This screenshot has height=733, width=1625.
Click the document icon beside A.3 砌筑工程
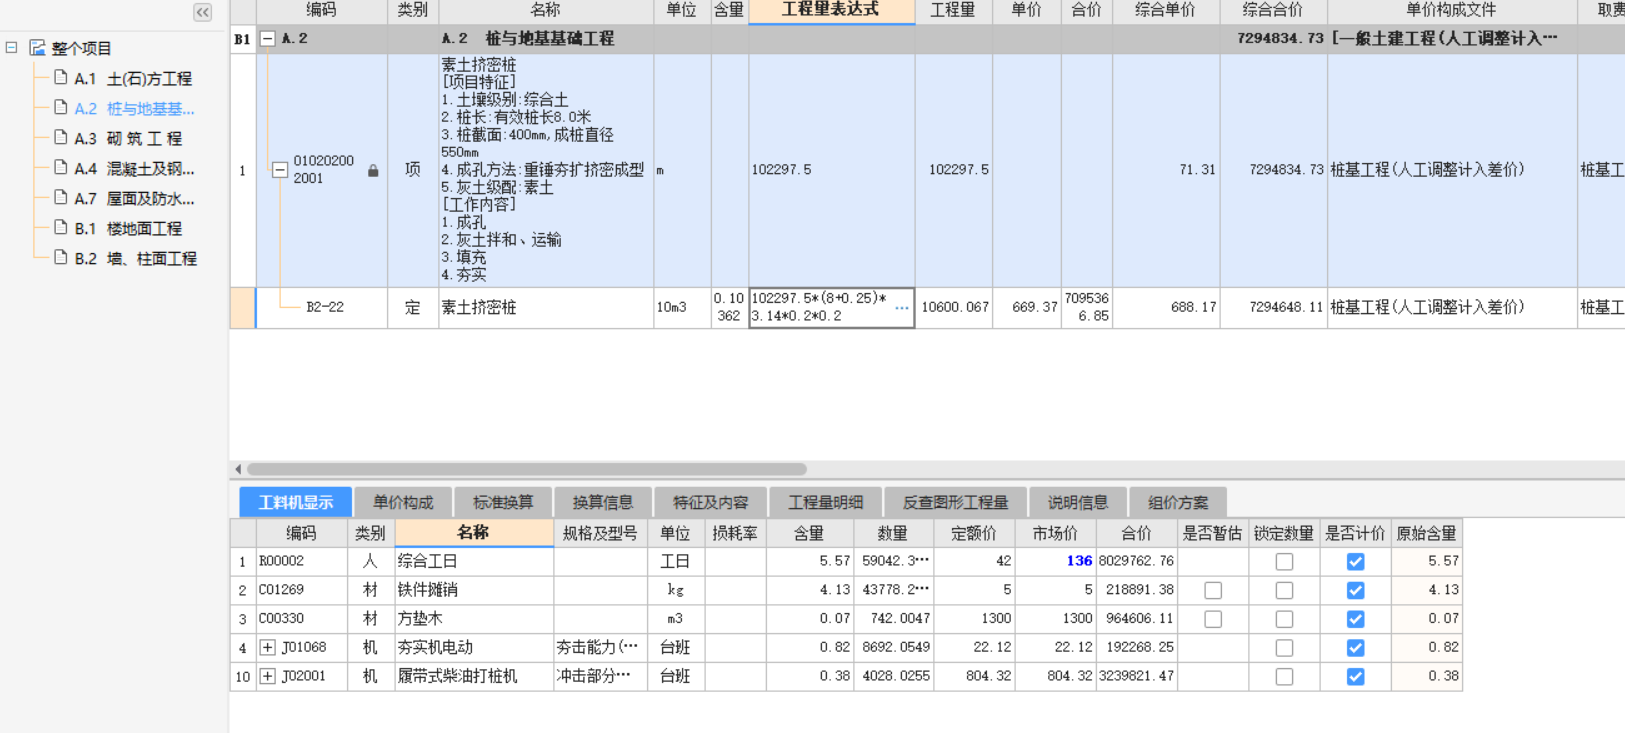click(61, 137)
